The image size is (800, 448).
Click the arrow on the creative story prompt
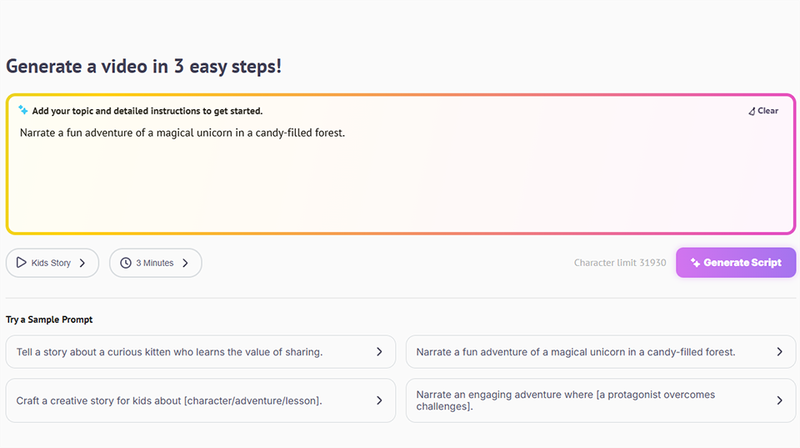(379, 400)
